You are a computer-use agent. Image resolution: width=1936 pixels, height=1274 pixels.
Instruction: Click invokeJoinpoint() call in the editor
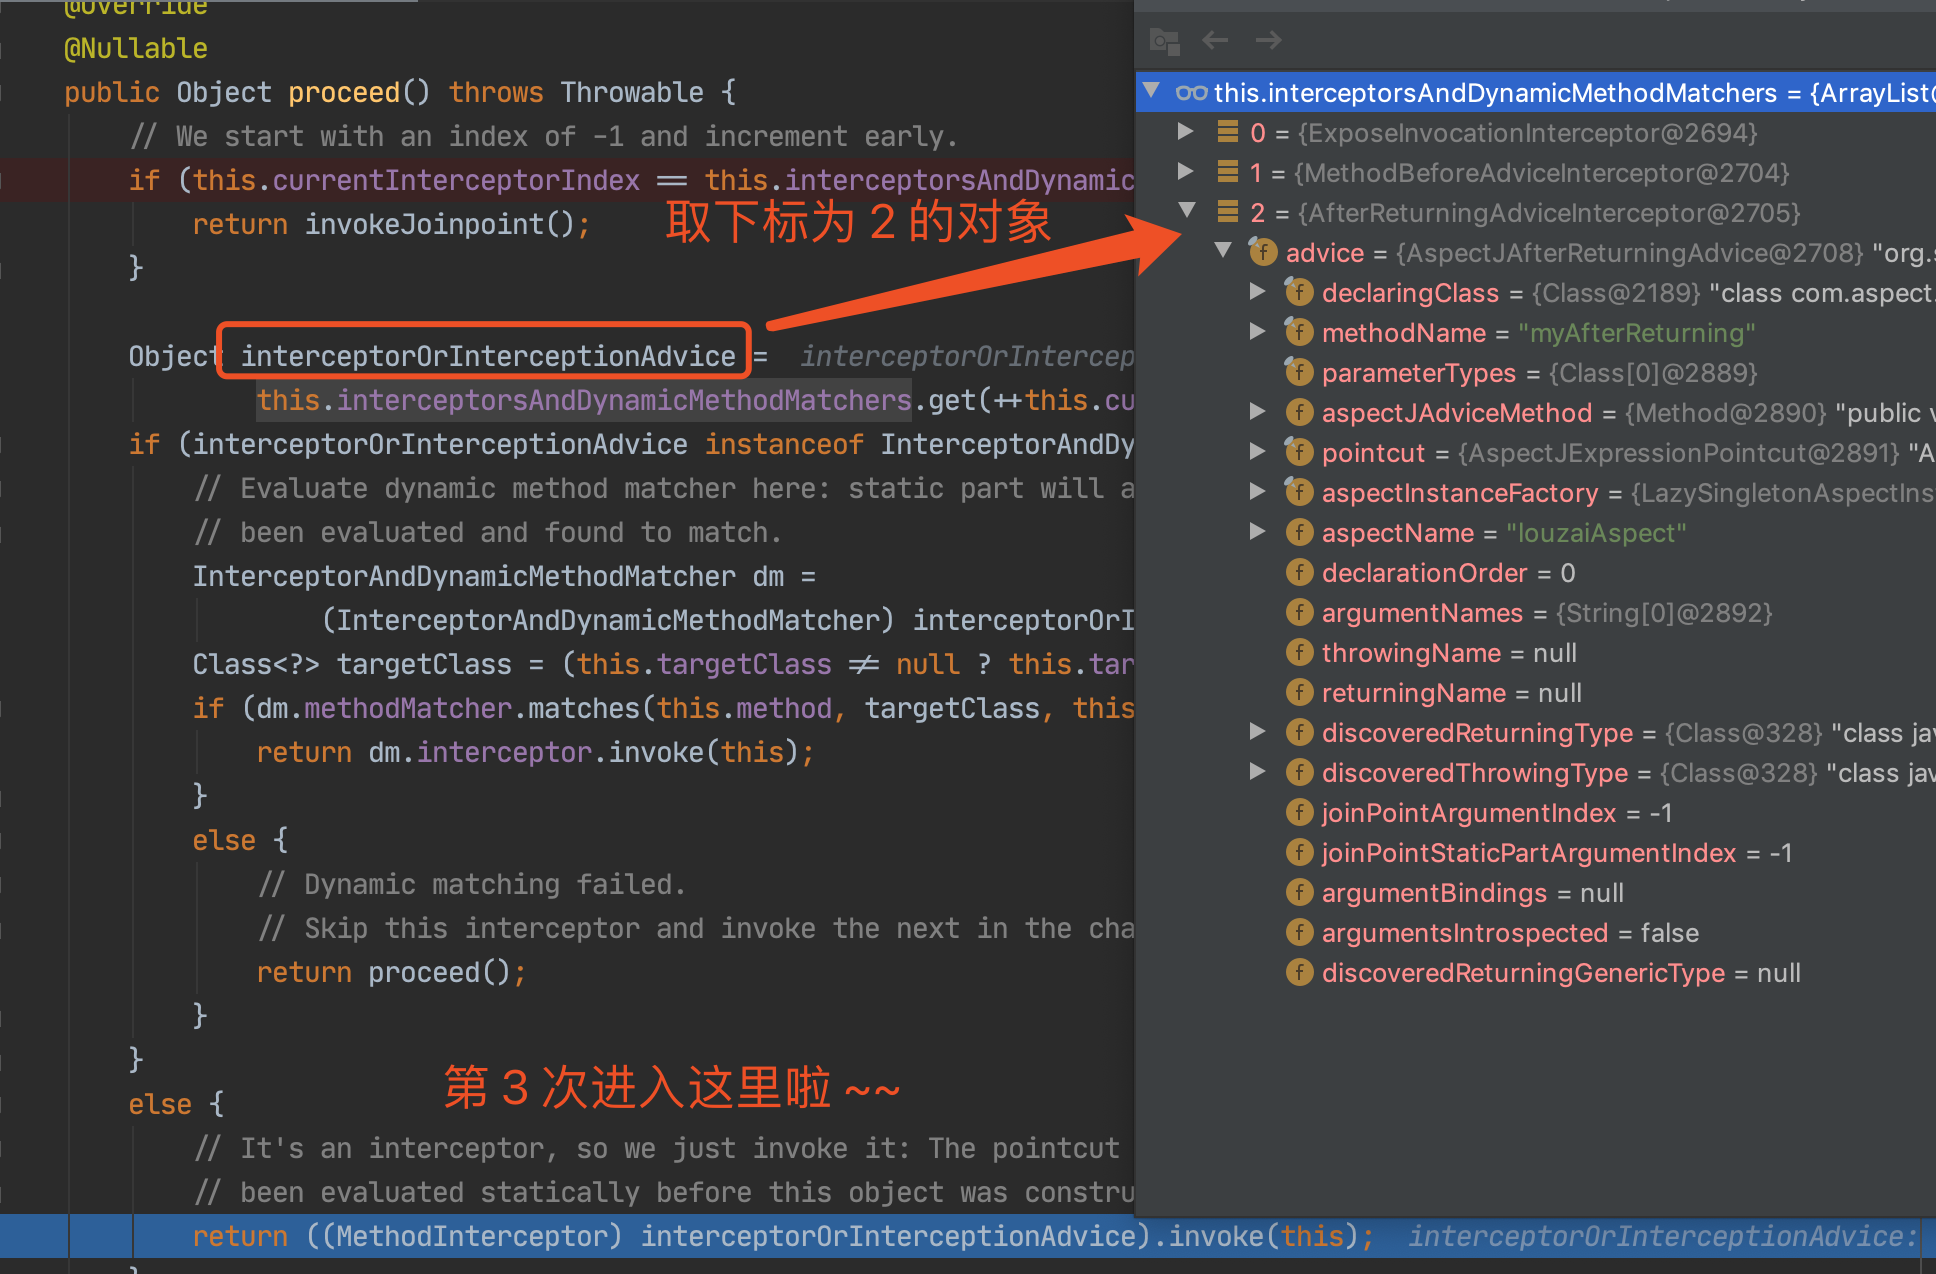coord(440,224)
